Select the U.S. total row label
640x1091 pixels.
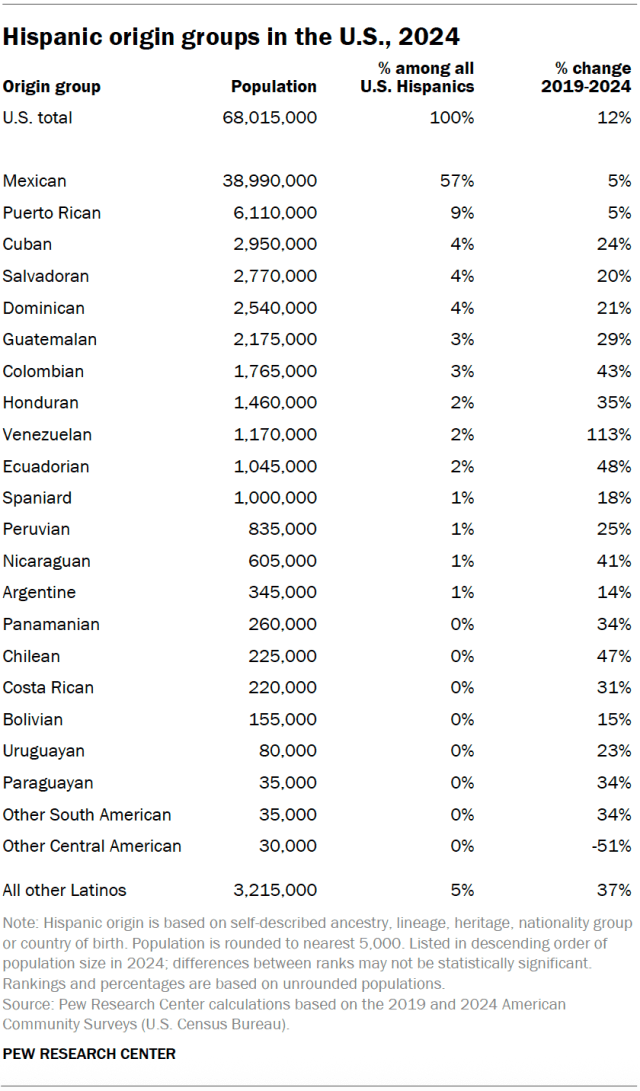pyautogui.click(x=38, y=118)
